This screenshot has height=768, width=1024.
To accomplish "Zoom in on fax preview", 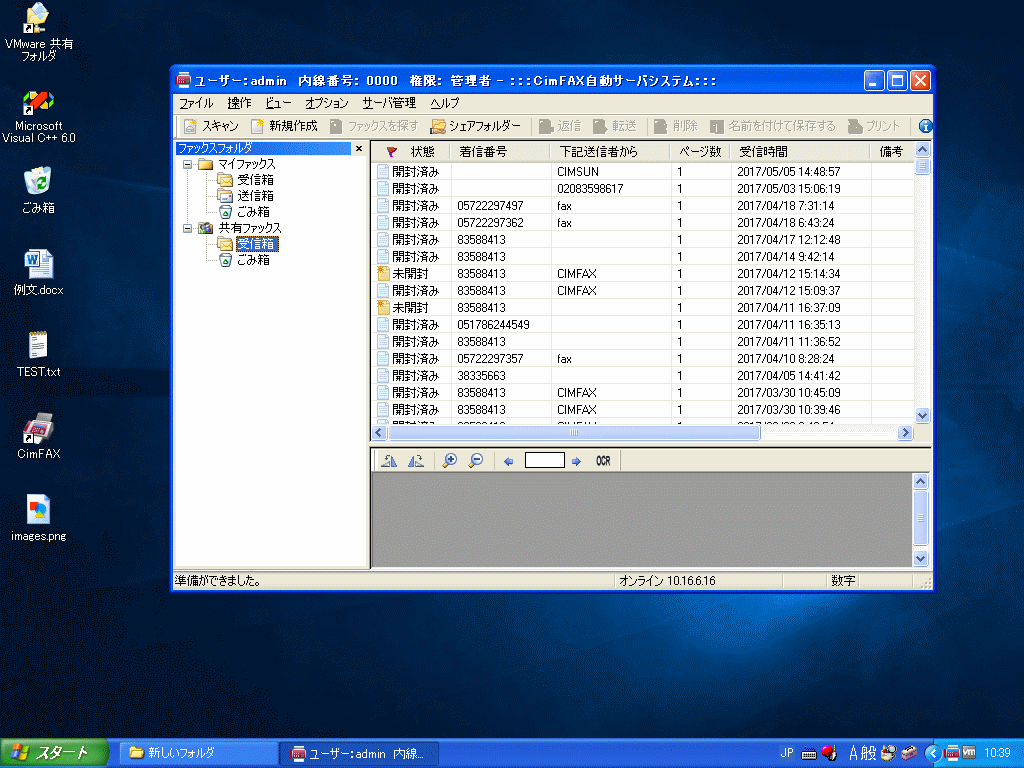I will click(449, 461).
